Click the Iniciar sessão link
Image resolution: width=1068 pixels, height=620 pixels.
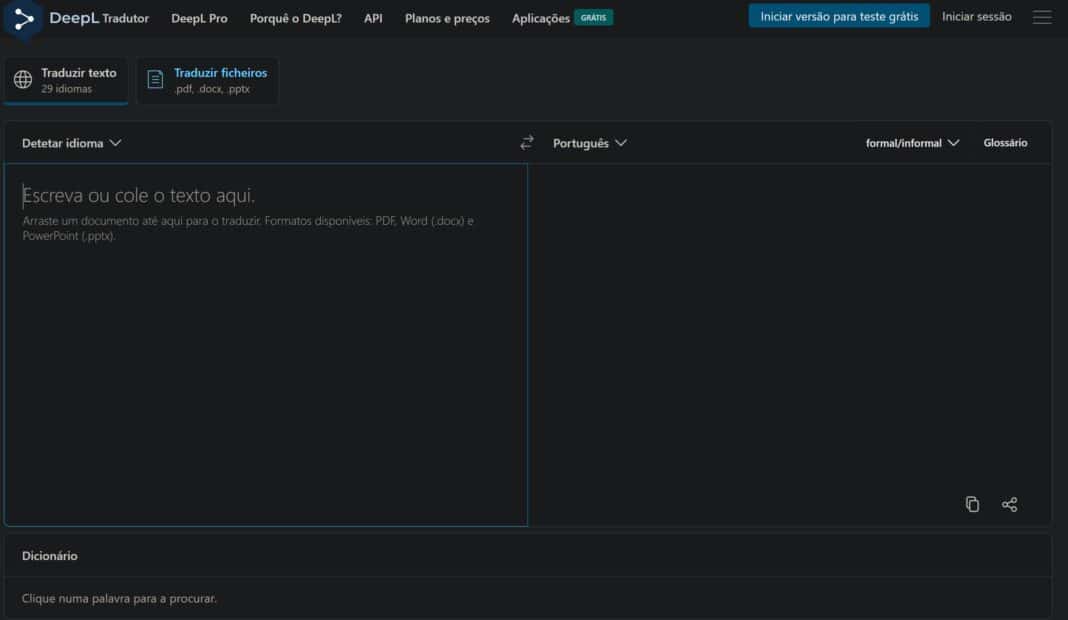pos(976,16)
